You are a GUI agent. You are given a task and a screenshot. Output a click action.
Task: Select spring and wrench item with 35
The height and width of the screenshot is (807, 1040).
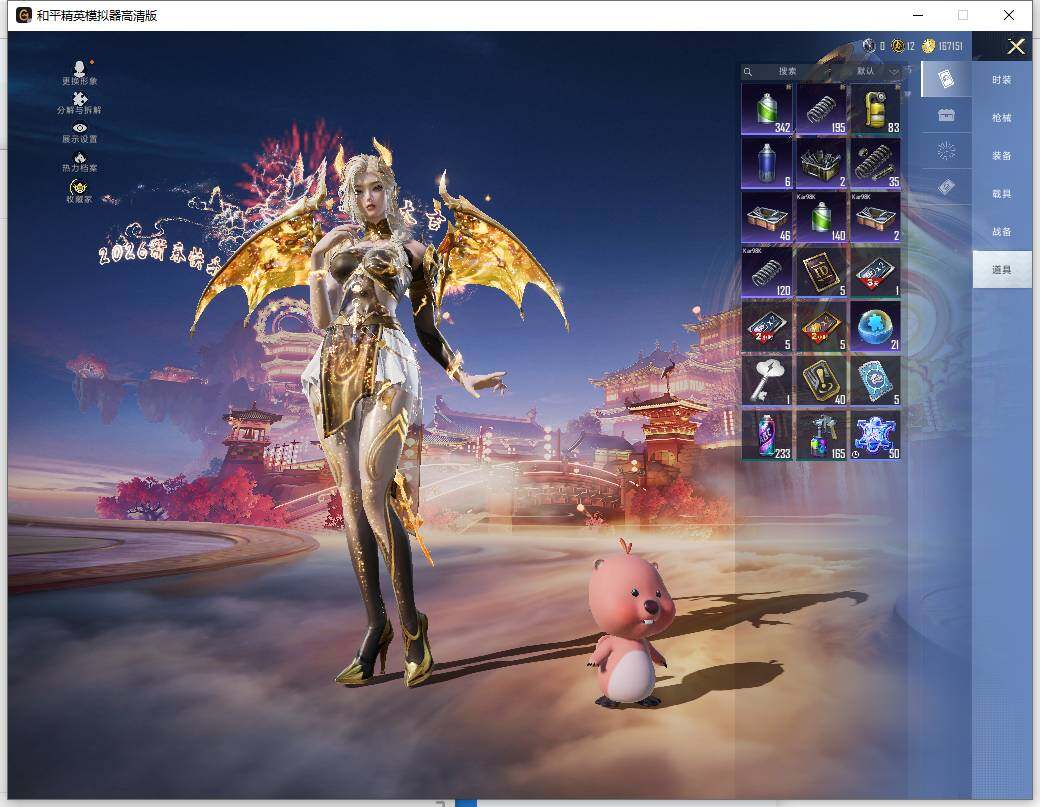[876, 164]
